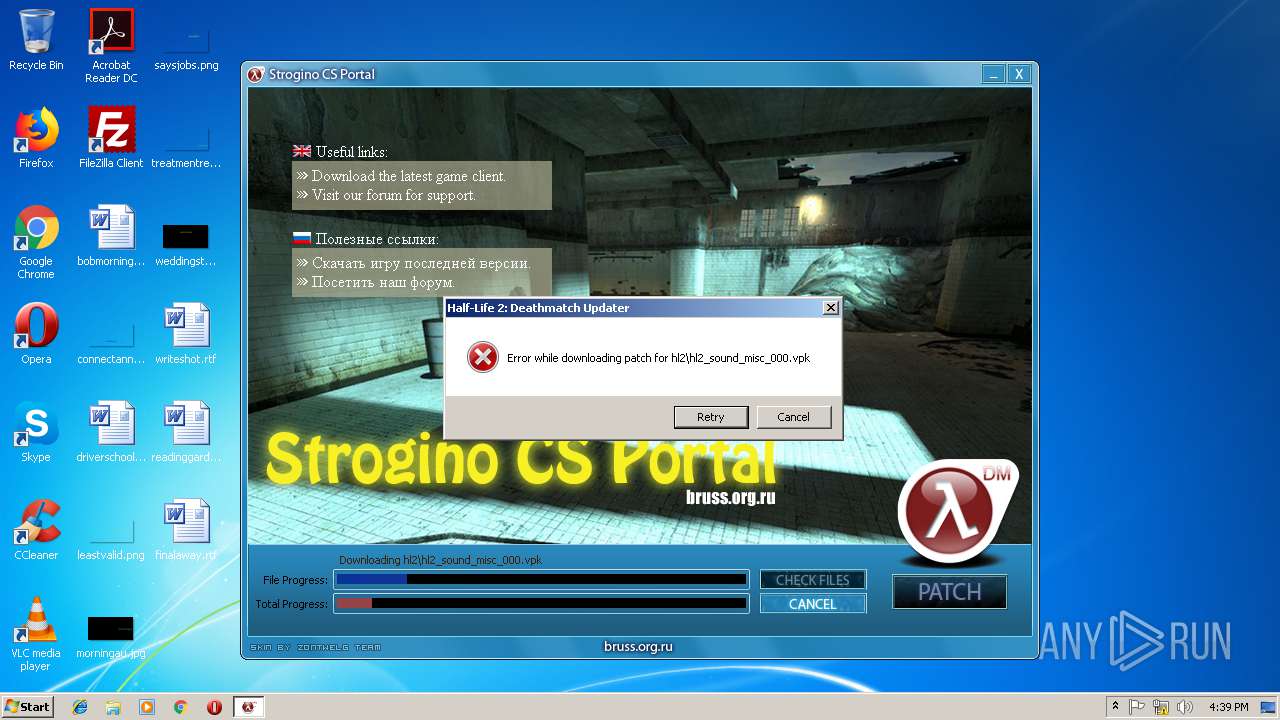
Task: Click the Chrome icon in the taskbar
Action: click(x=181, y=707)
